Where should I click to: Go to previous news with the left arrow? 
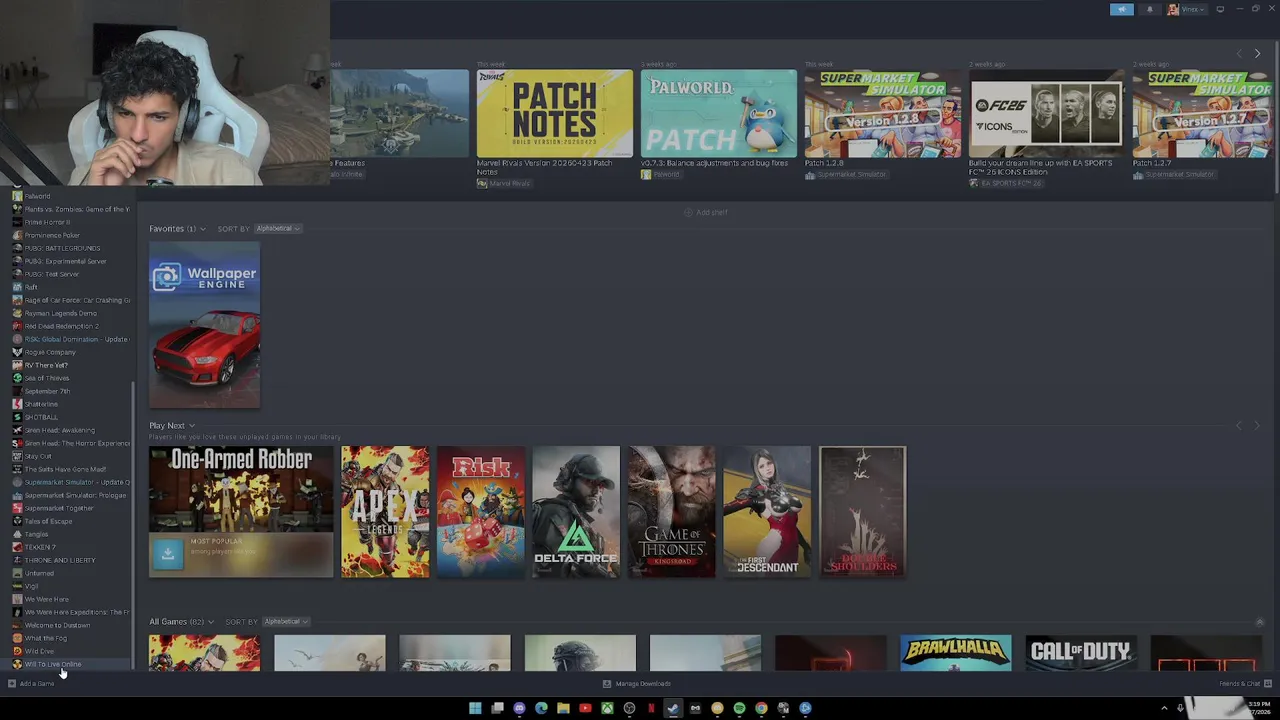1239,54
